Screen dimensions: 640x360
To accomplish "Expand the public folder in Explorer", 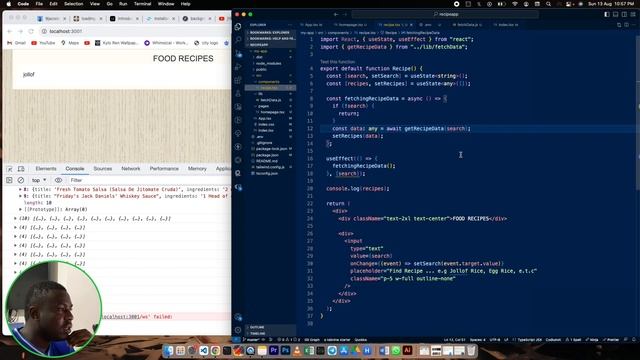I will 261,69.
